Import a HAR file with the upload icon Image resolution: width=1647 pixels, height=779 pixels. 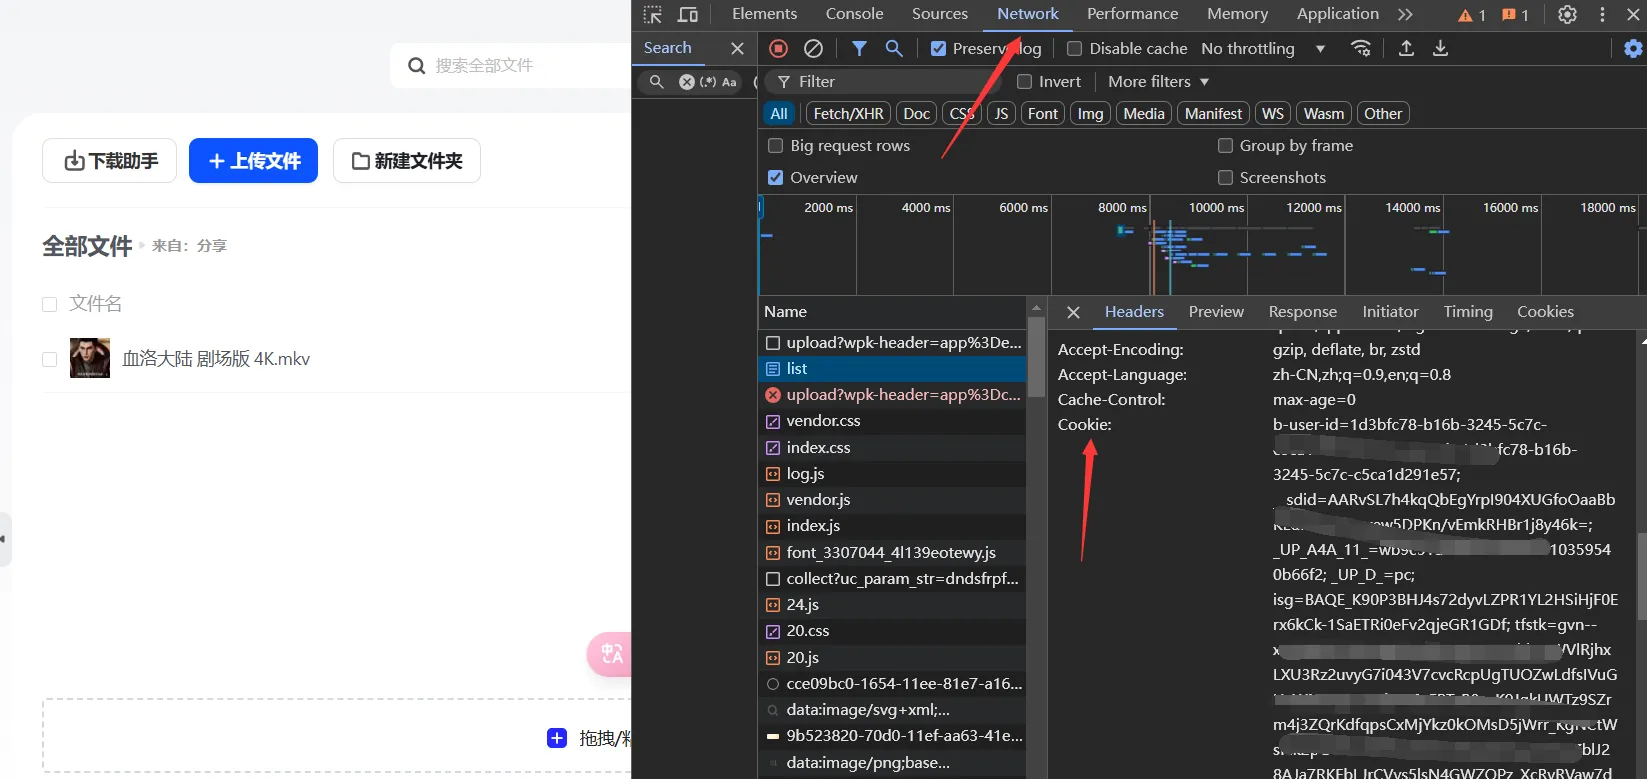[x=1406, y=48]
